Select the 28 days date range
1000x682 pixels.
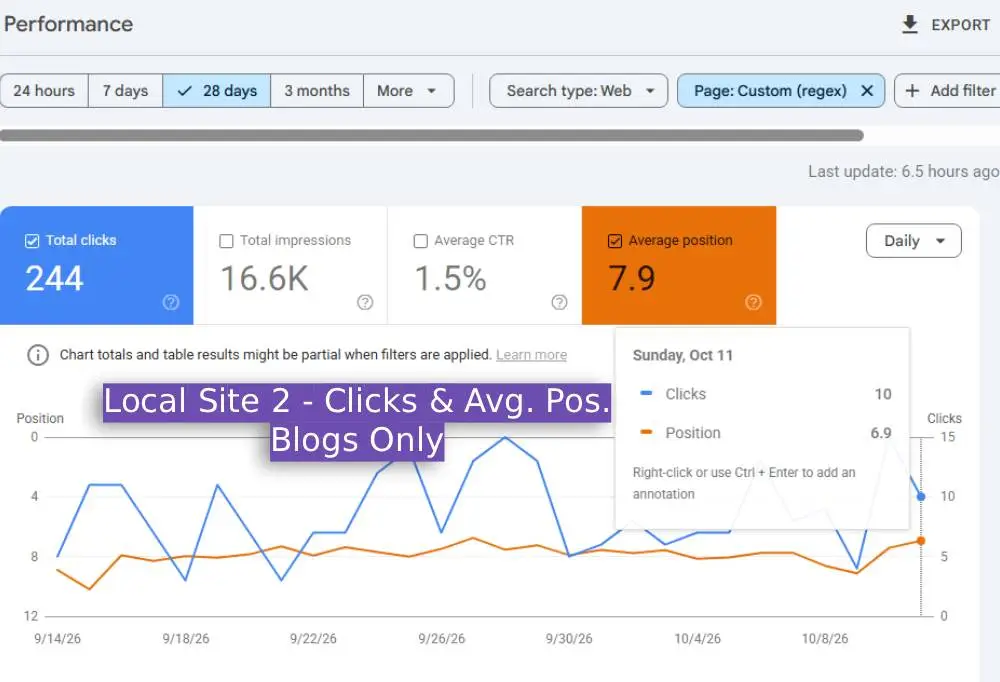pos(217,91)
